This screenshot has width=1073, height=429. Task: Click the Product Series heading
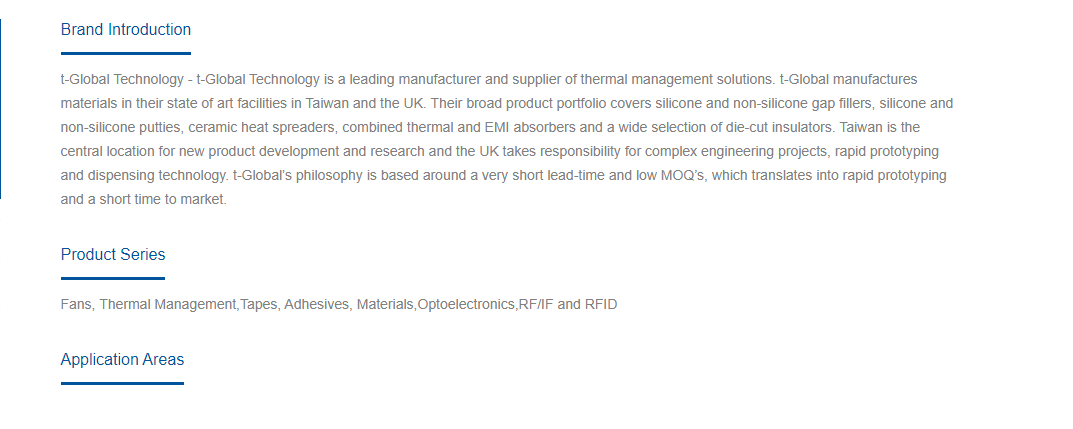113,255
